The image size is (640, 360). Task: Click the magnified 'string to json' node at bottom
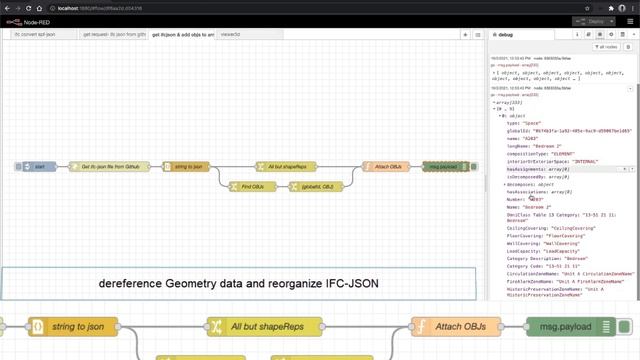coord(73,327)
